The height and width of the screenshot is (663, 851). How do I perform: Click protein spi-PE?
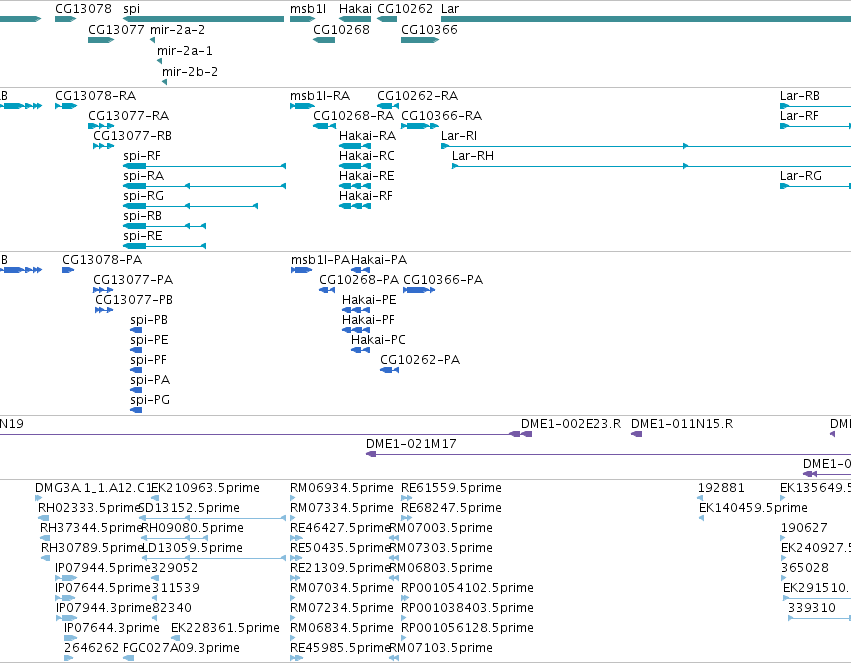[x=149, y=340]
